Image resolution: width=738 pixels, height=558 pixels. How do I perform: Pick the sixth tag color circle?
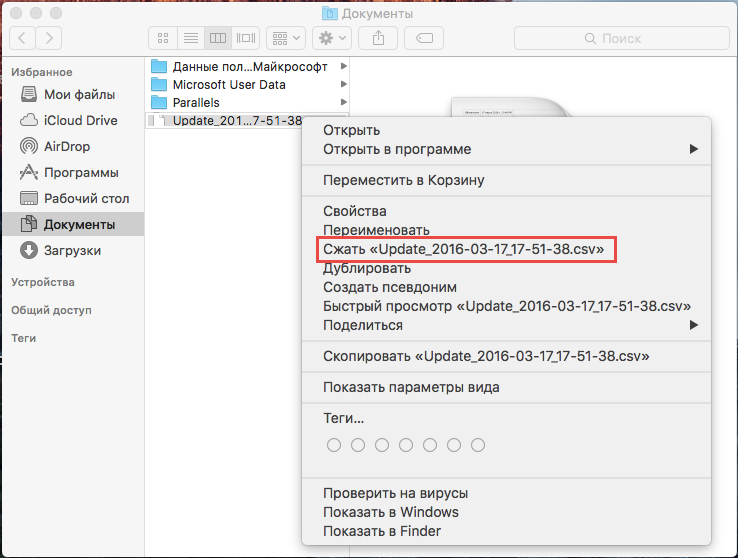tap(454, 445)
